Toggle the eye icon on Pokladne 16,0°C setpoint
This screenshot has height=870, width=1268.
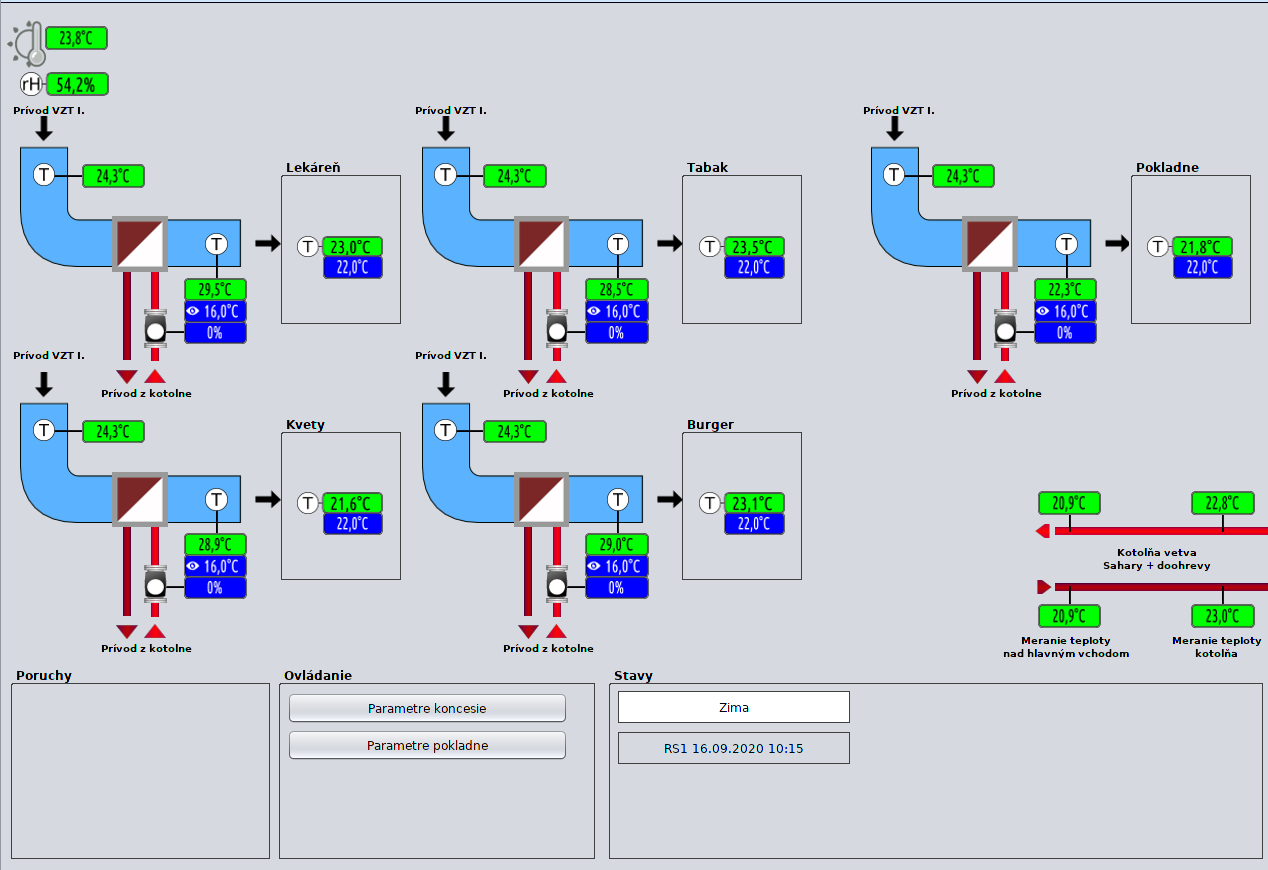click(1044, 311)
